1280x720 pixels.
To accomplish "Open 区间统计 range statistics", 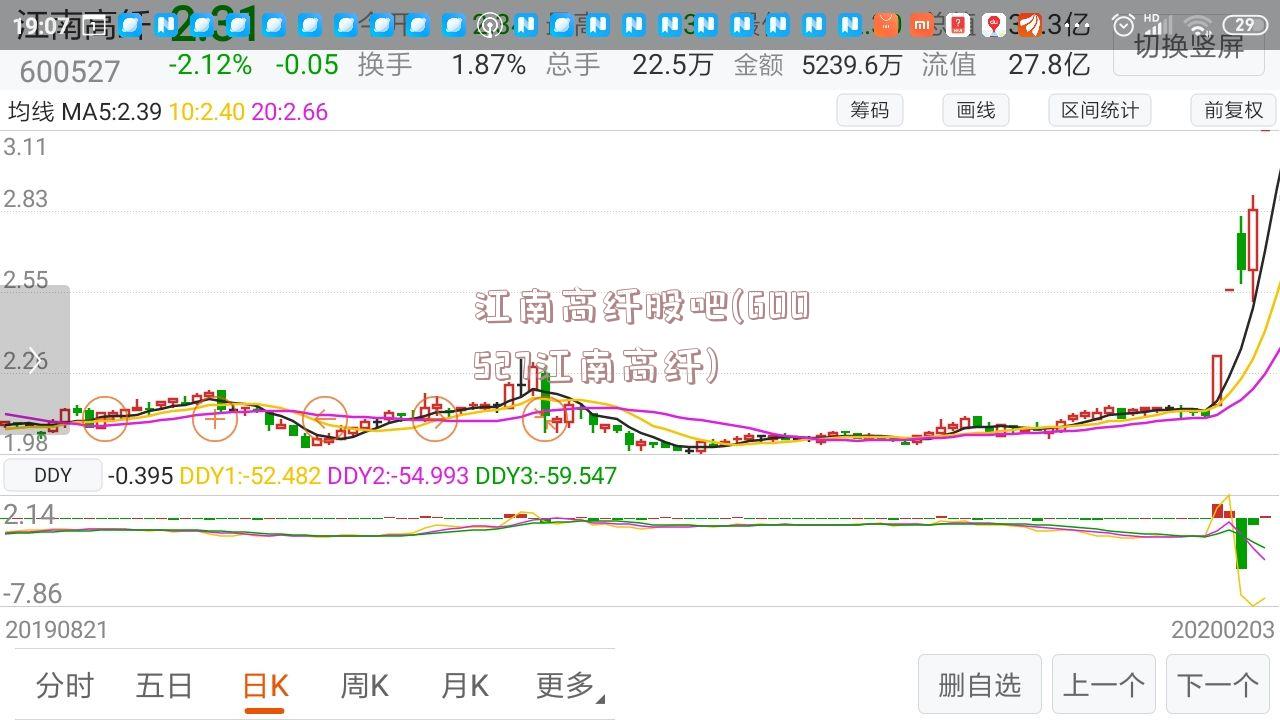I will coord(1100,110).
